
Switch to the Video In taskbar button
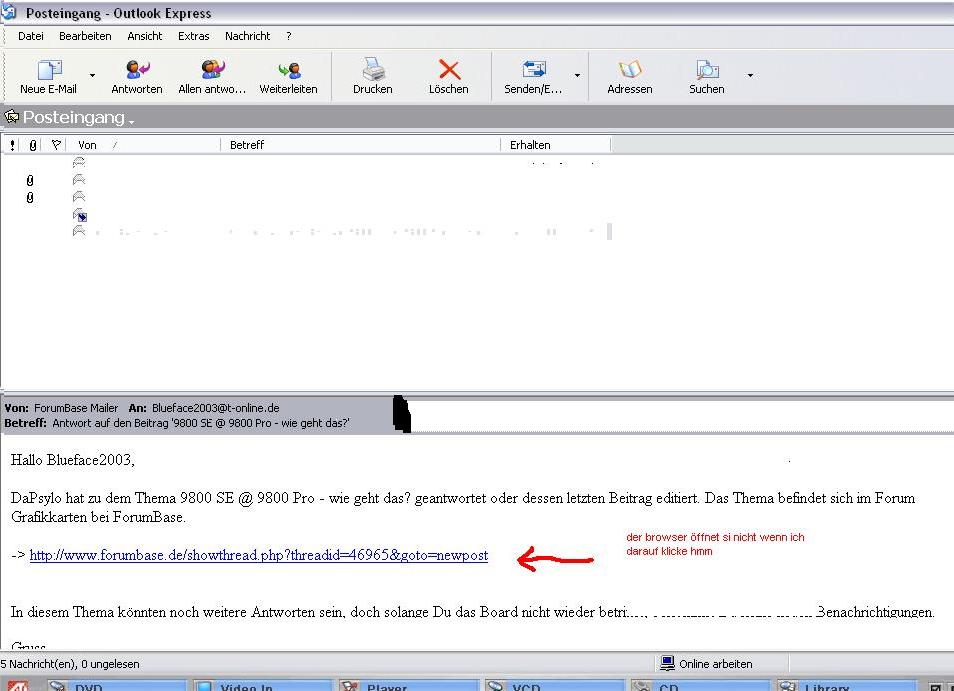(262, 686)
